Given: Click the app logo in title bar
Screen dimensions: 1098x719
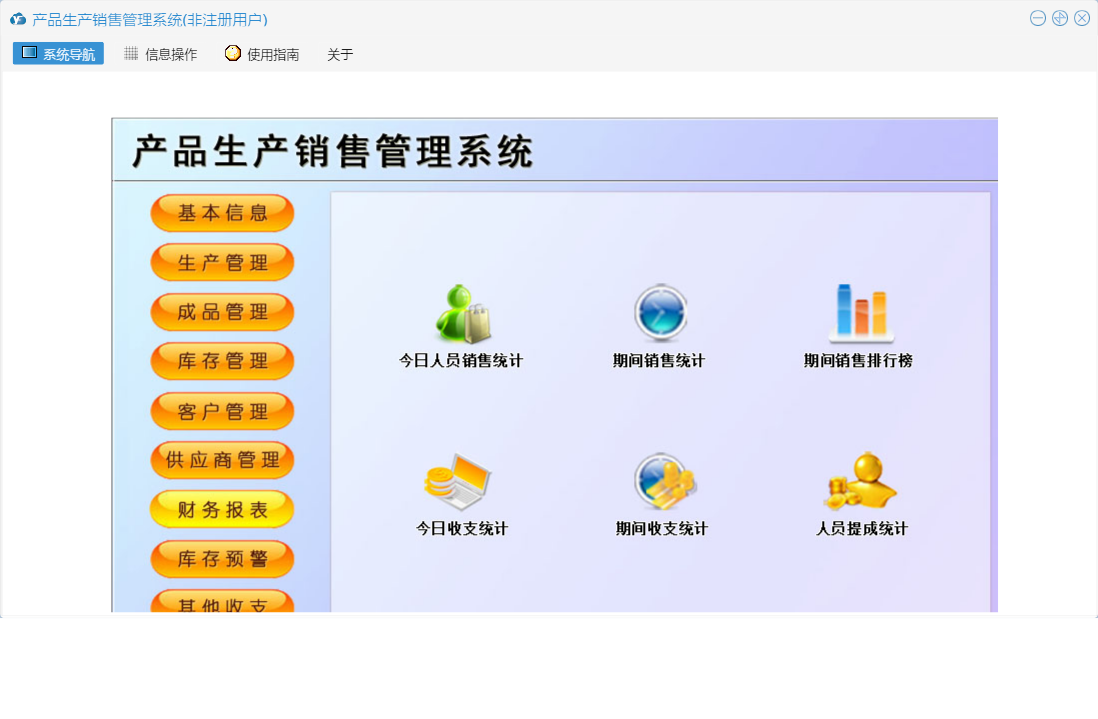Looking at the screenshot, I should pos(18,19).
